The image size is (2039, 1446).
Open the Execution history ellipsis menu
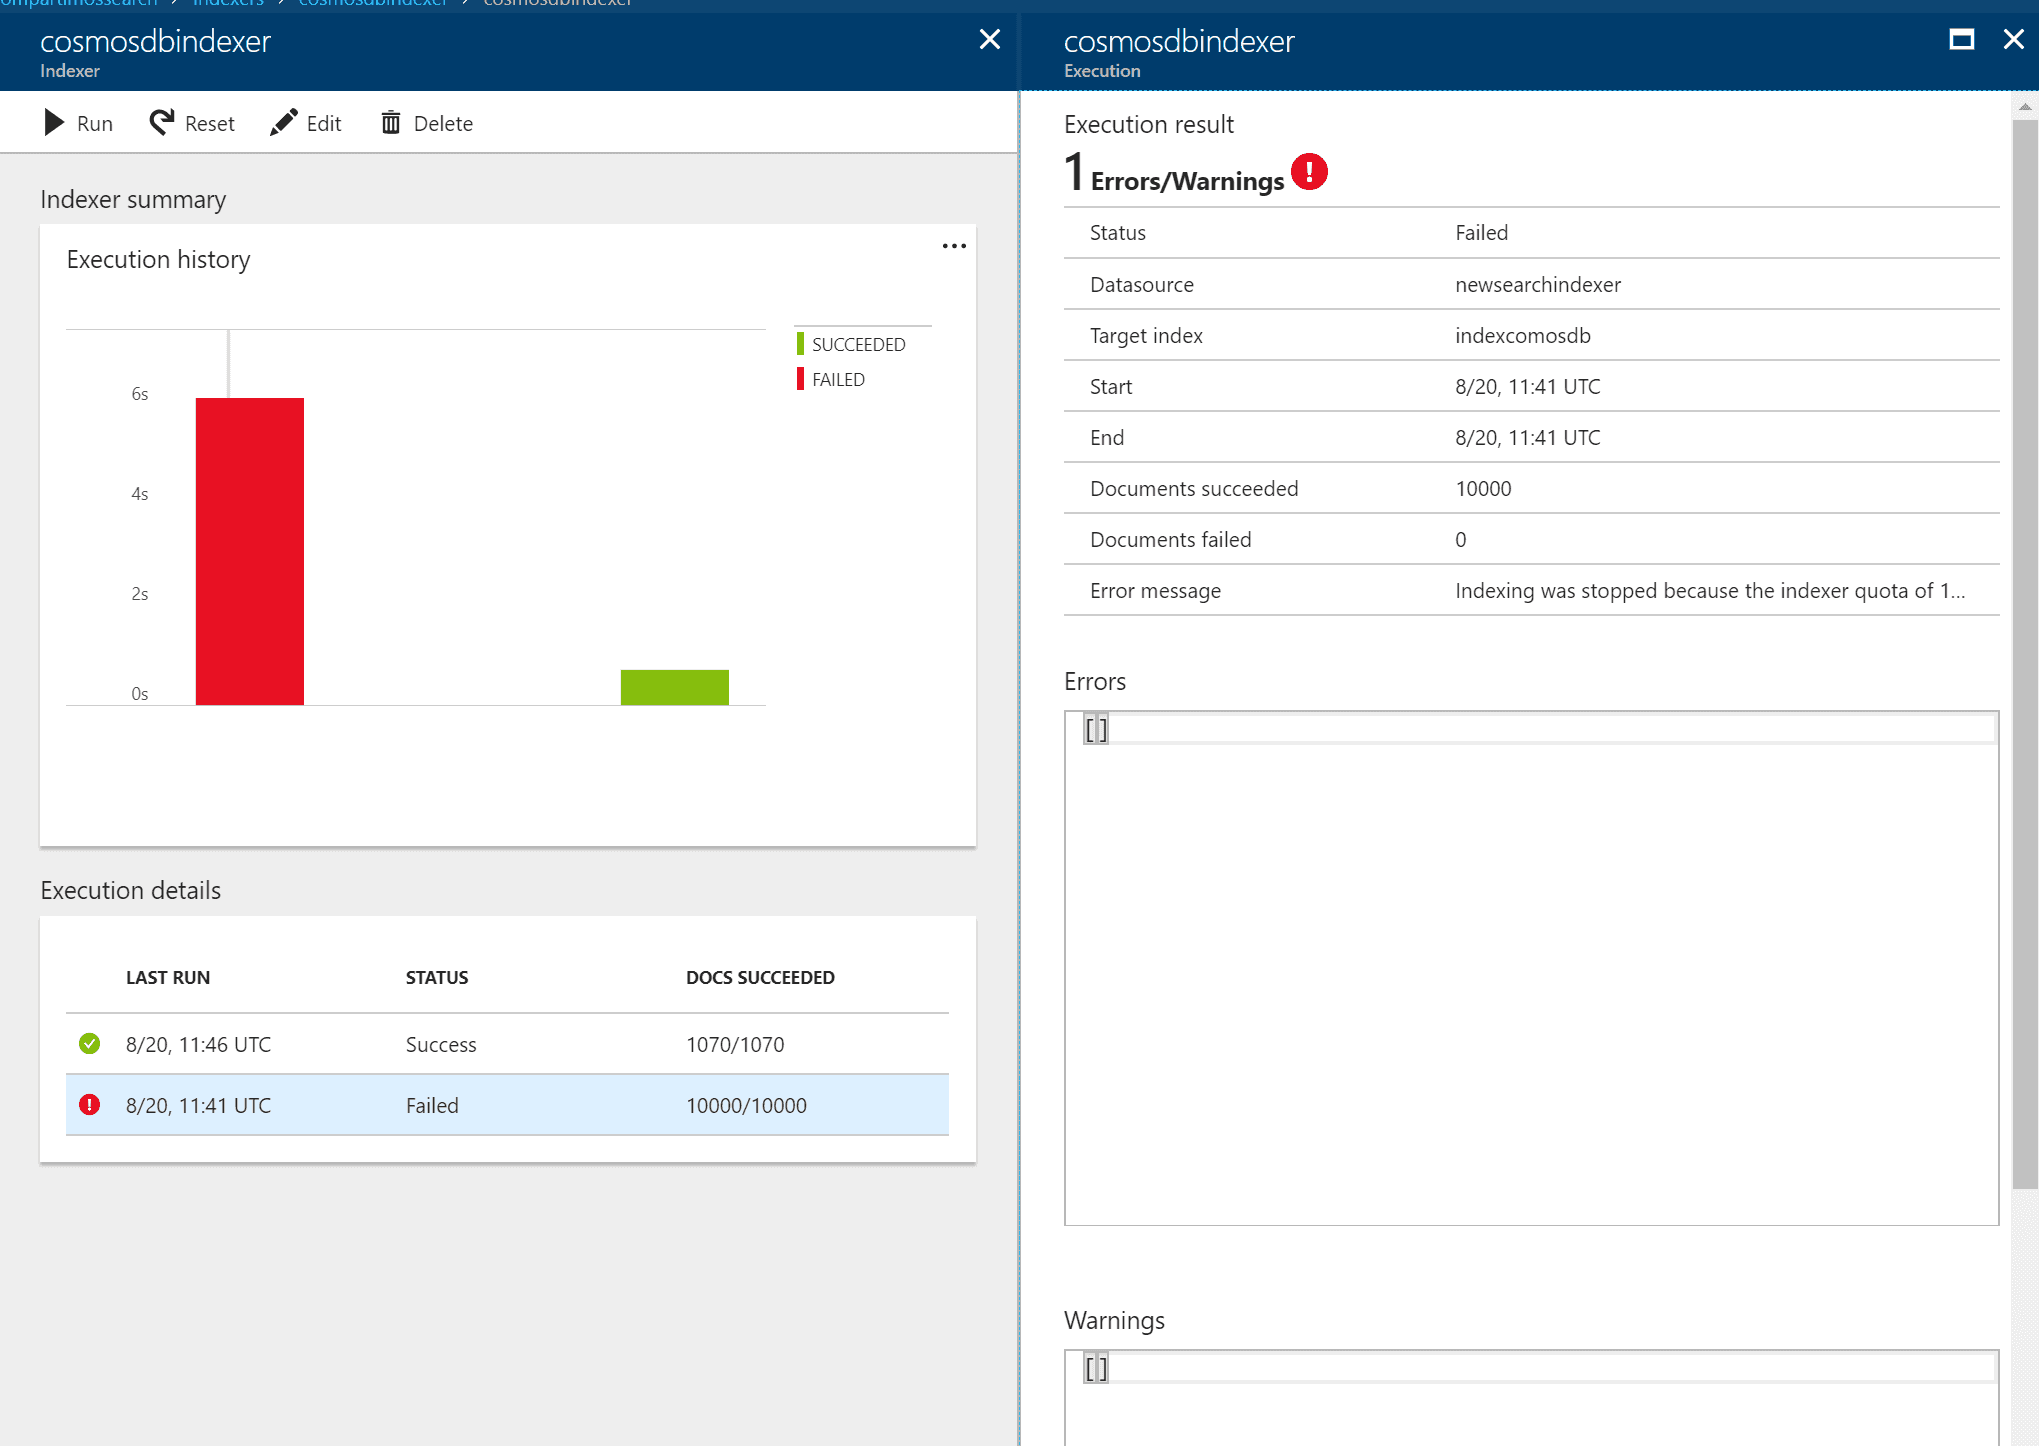pyautogui.click(x=954, y=246)
